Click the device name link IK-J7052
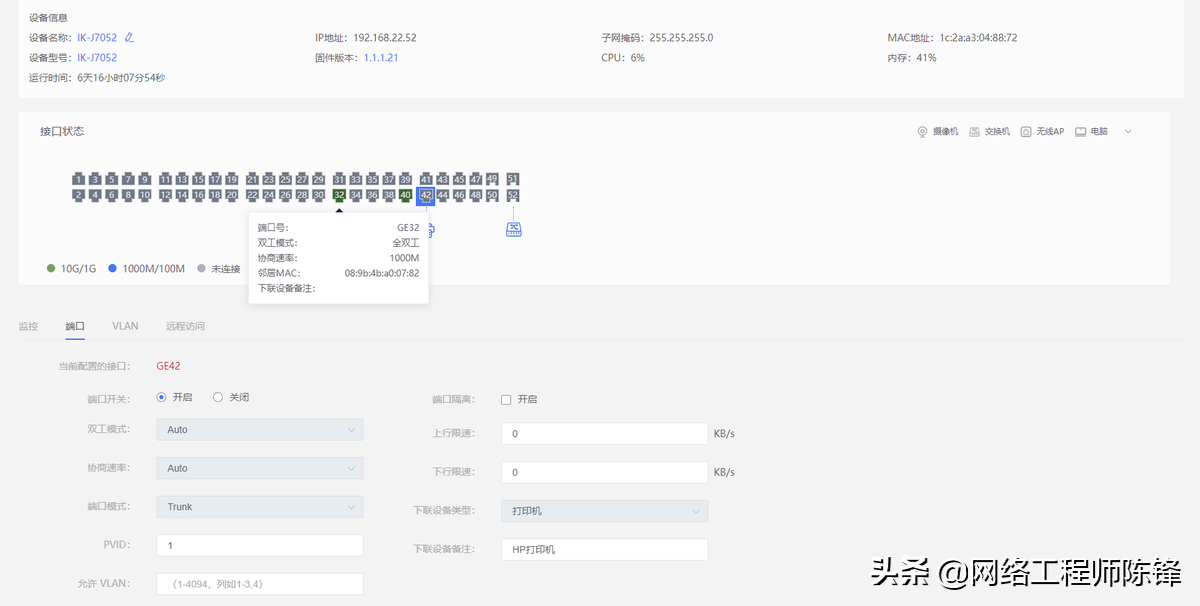Viewport: 1200px width, 606px height. (x=98, y=37)
